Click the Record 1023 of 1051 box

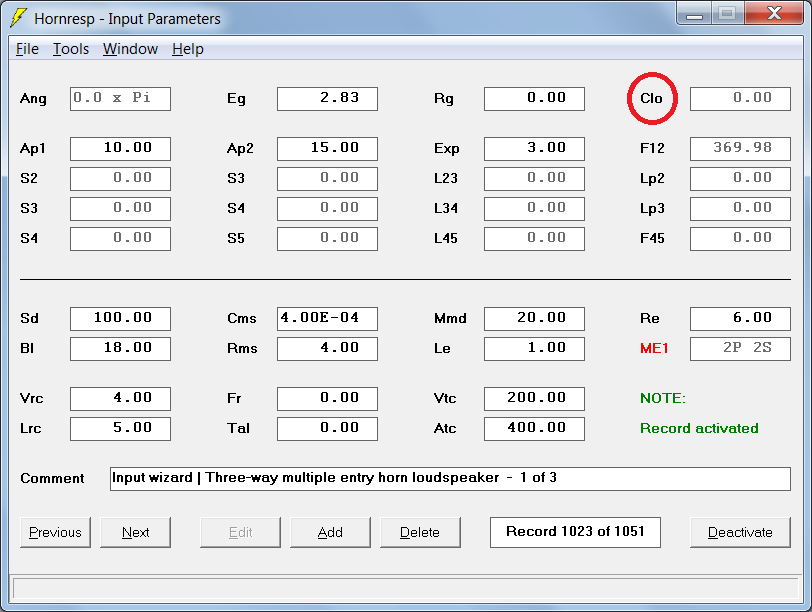[x=575, y=532]
